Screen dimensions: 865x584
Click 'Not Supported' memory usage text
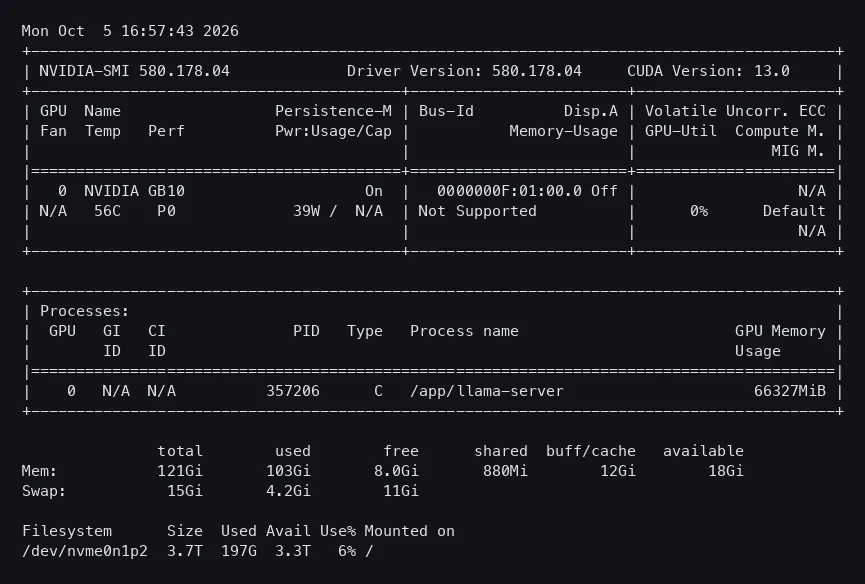(477, 211)
